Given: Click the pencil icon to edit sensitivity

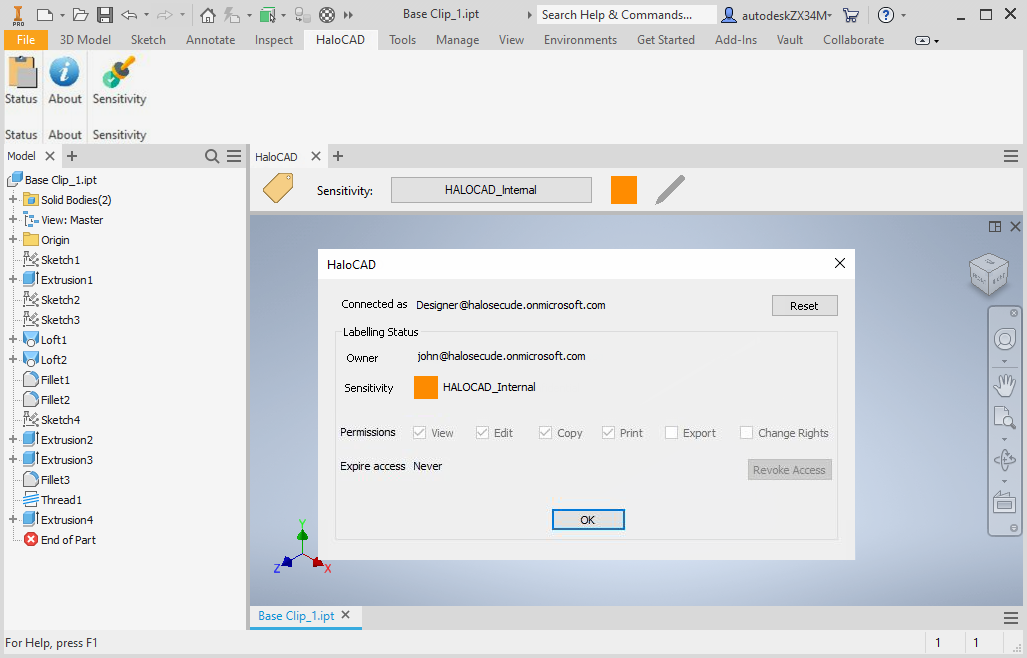Looking at the screenshot, I should (670, 188).
